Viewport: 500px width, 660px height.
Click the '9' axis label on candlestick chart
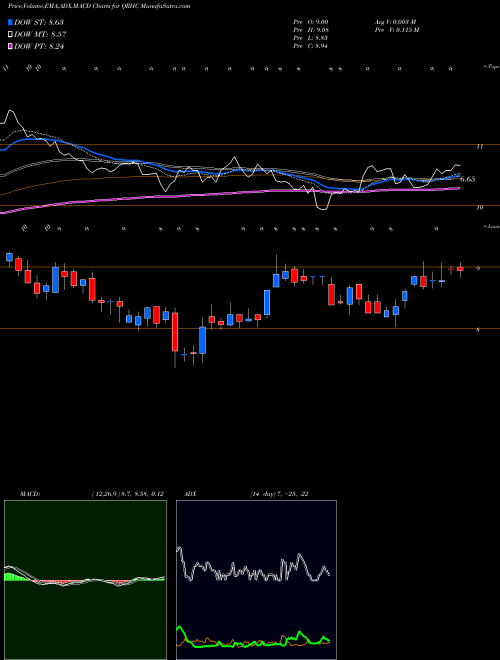pyautogui.click(x=478, y=269)
